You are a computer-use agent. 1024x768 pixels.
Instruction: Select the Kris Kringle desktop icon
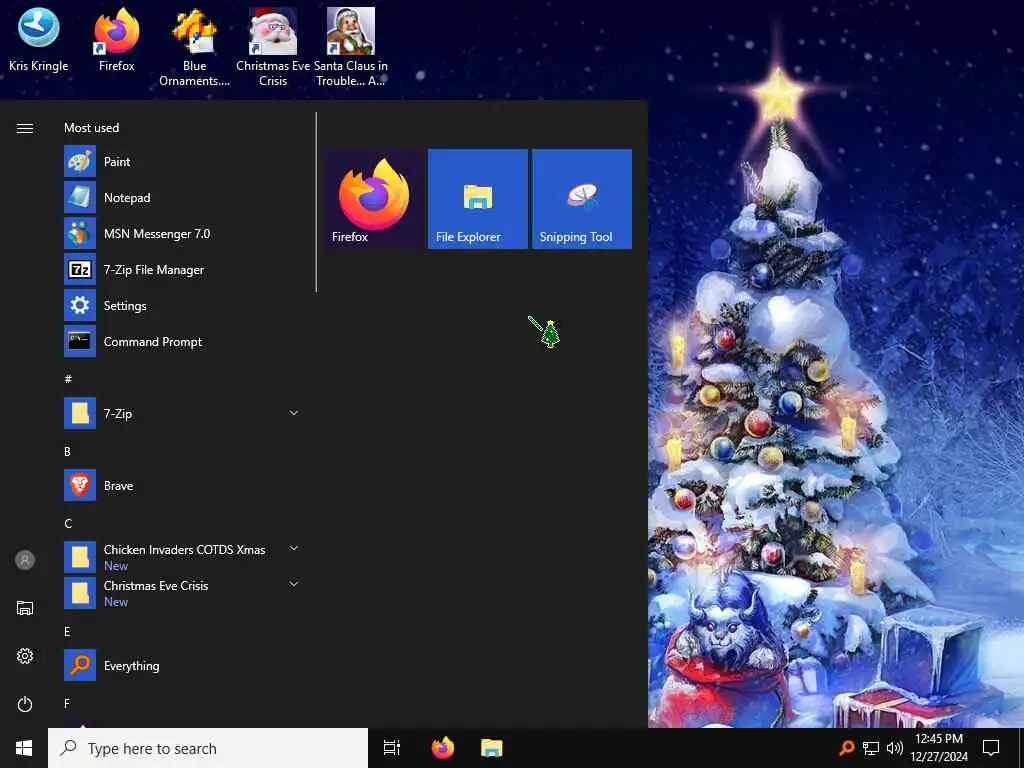tap(39, 40)
